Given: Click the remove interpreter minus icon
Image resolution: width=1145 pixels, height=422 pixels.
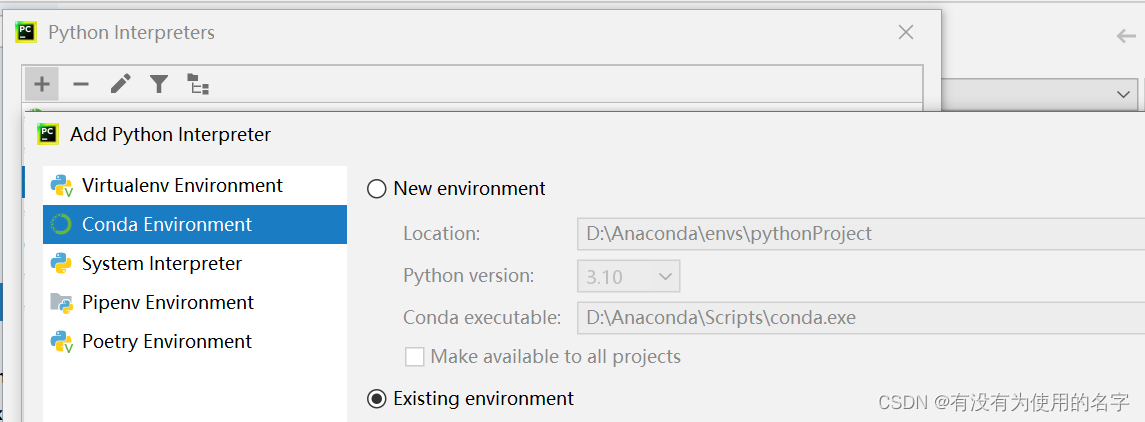Looking at the screenshot, I should (x=81, y=84).
